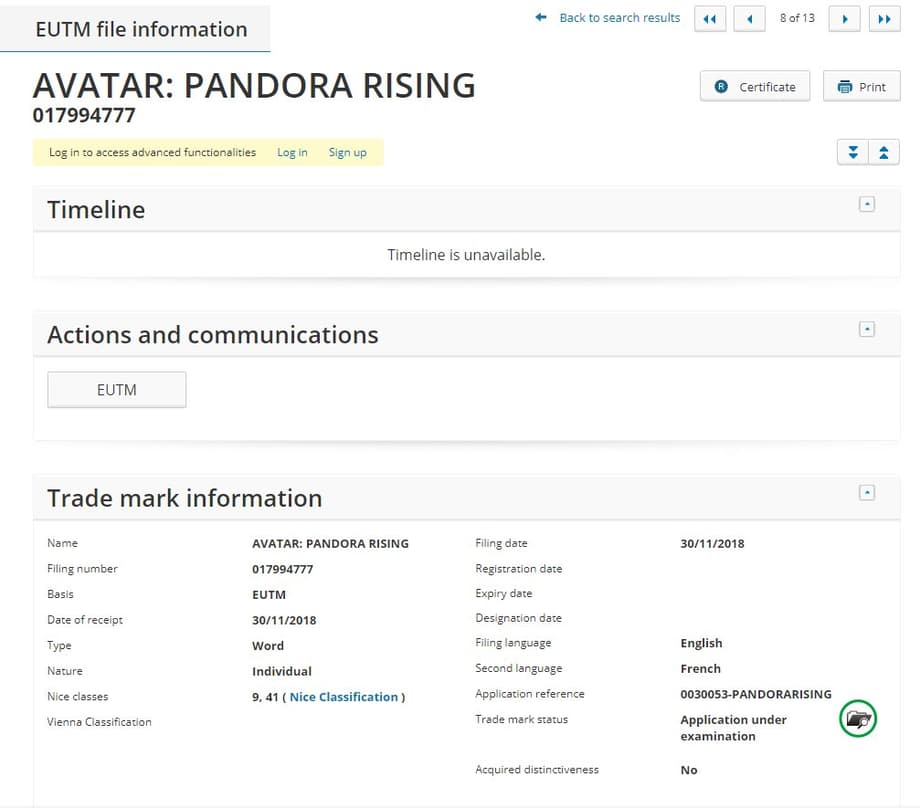Click the EUTM action button
Screen dimensions: 920x808
[117, 390]
